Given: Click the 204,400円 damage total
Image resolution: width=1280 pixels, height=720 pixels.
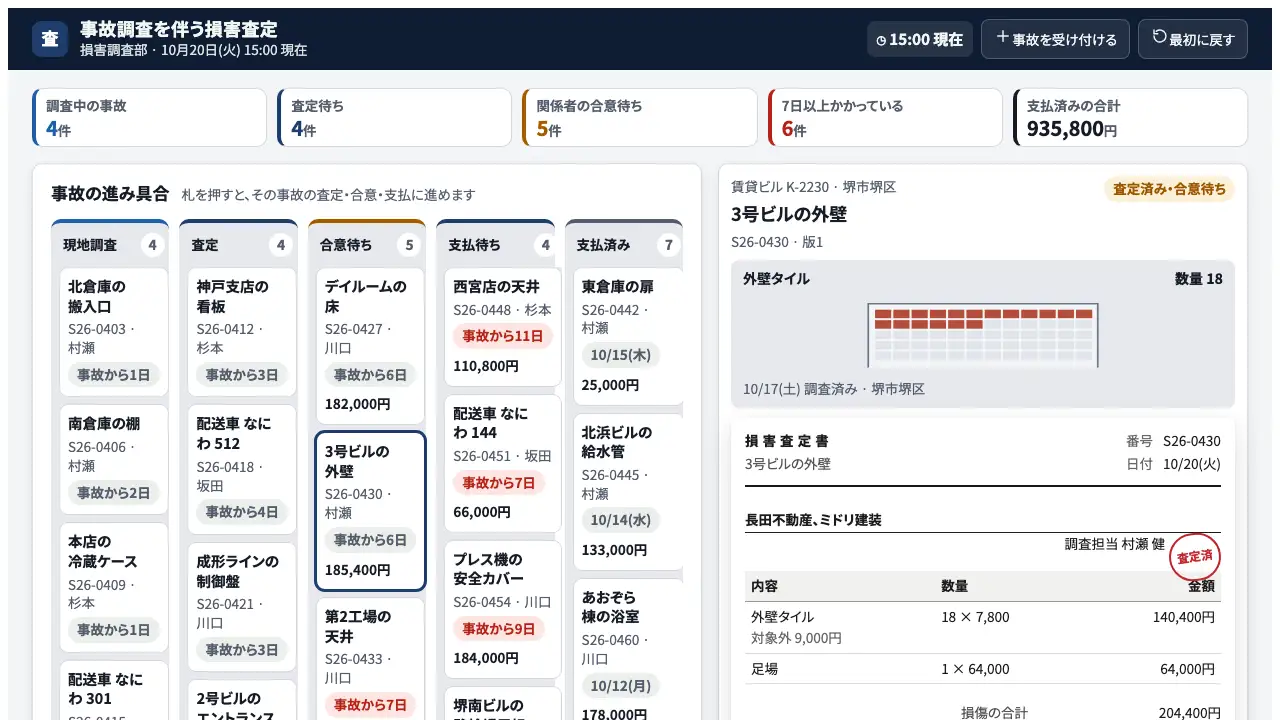Looking at the screenshot, I should tap(1187, 713).
